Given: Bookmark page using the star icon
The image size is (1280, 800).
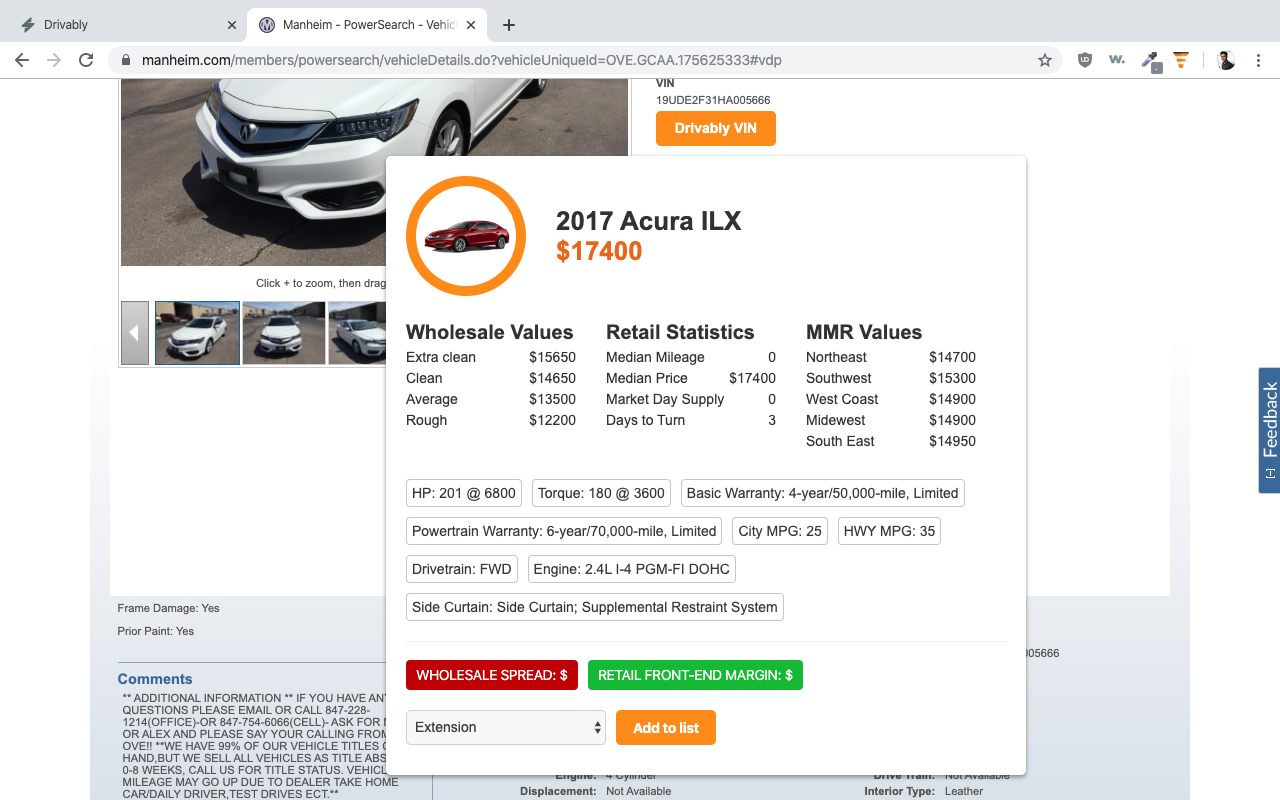Looking at the screenshot, I should pos(1045,60).
